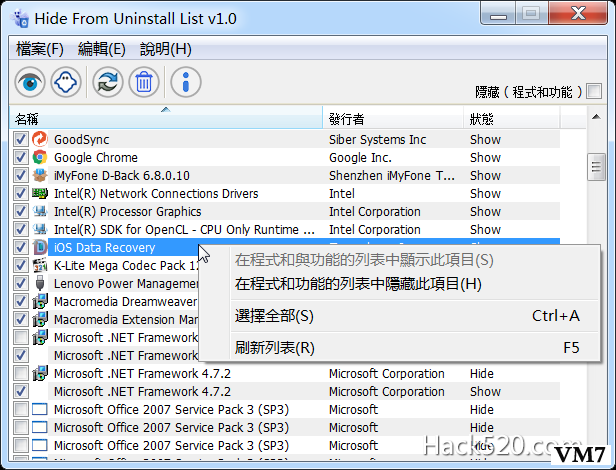Click the Lenovo Power Management icon

click(x=40, y=283)
